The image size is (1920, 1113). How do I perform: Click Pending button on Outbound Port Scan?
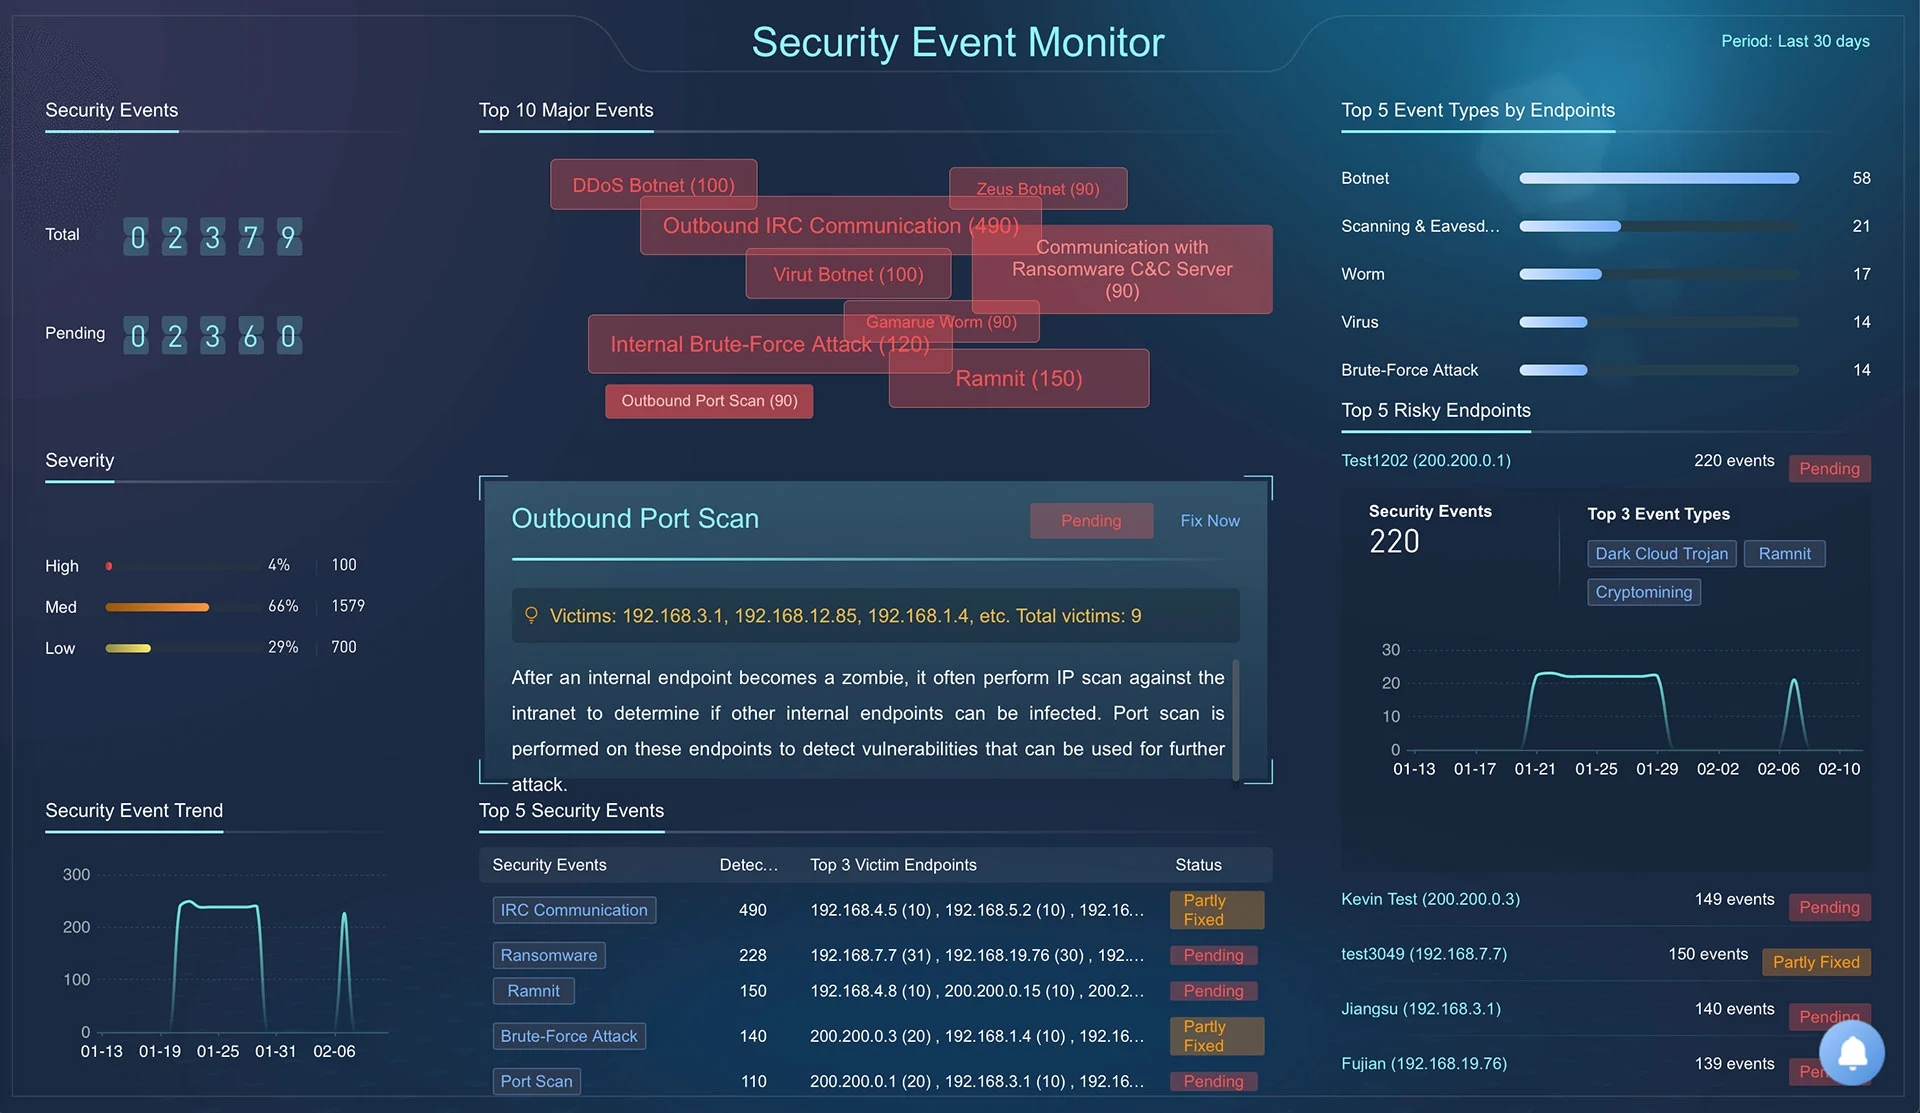coord(1090,521)
